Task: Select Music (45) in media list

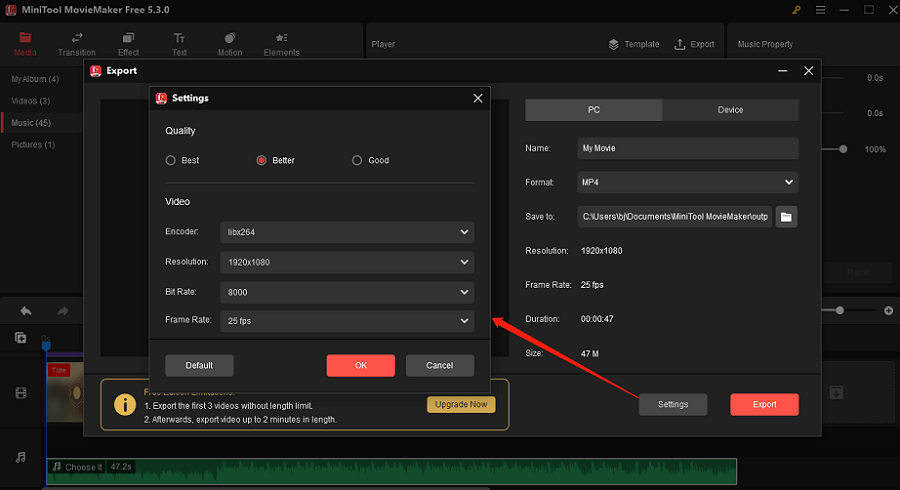Action: click(31, 123)
